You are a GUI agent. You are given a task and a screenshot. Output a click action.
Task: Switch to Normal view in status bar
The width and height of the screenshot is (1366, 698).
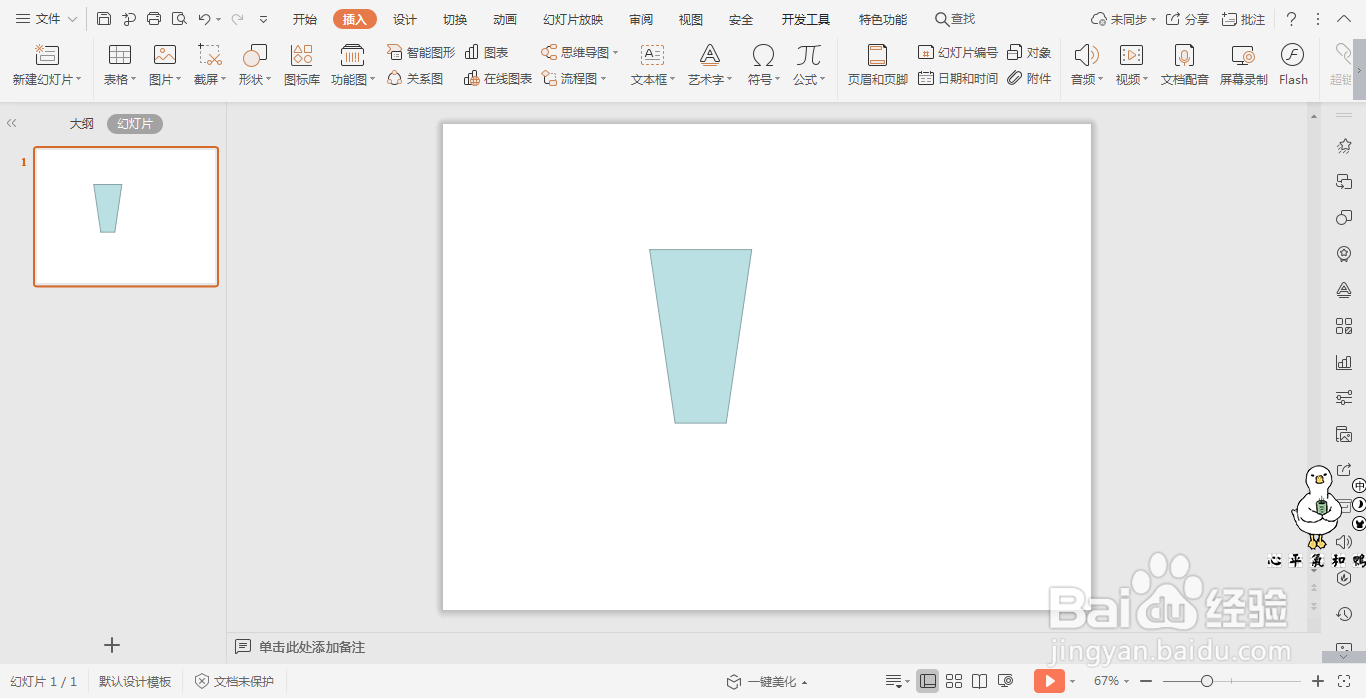928,681
